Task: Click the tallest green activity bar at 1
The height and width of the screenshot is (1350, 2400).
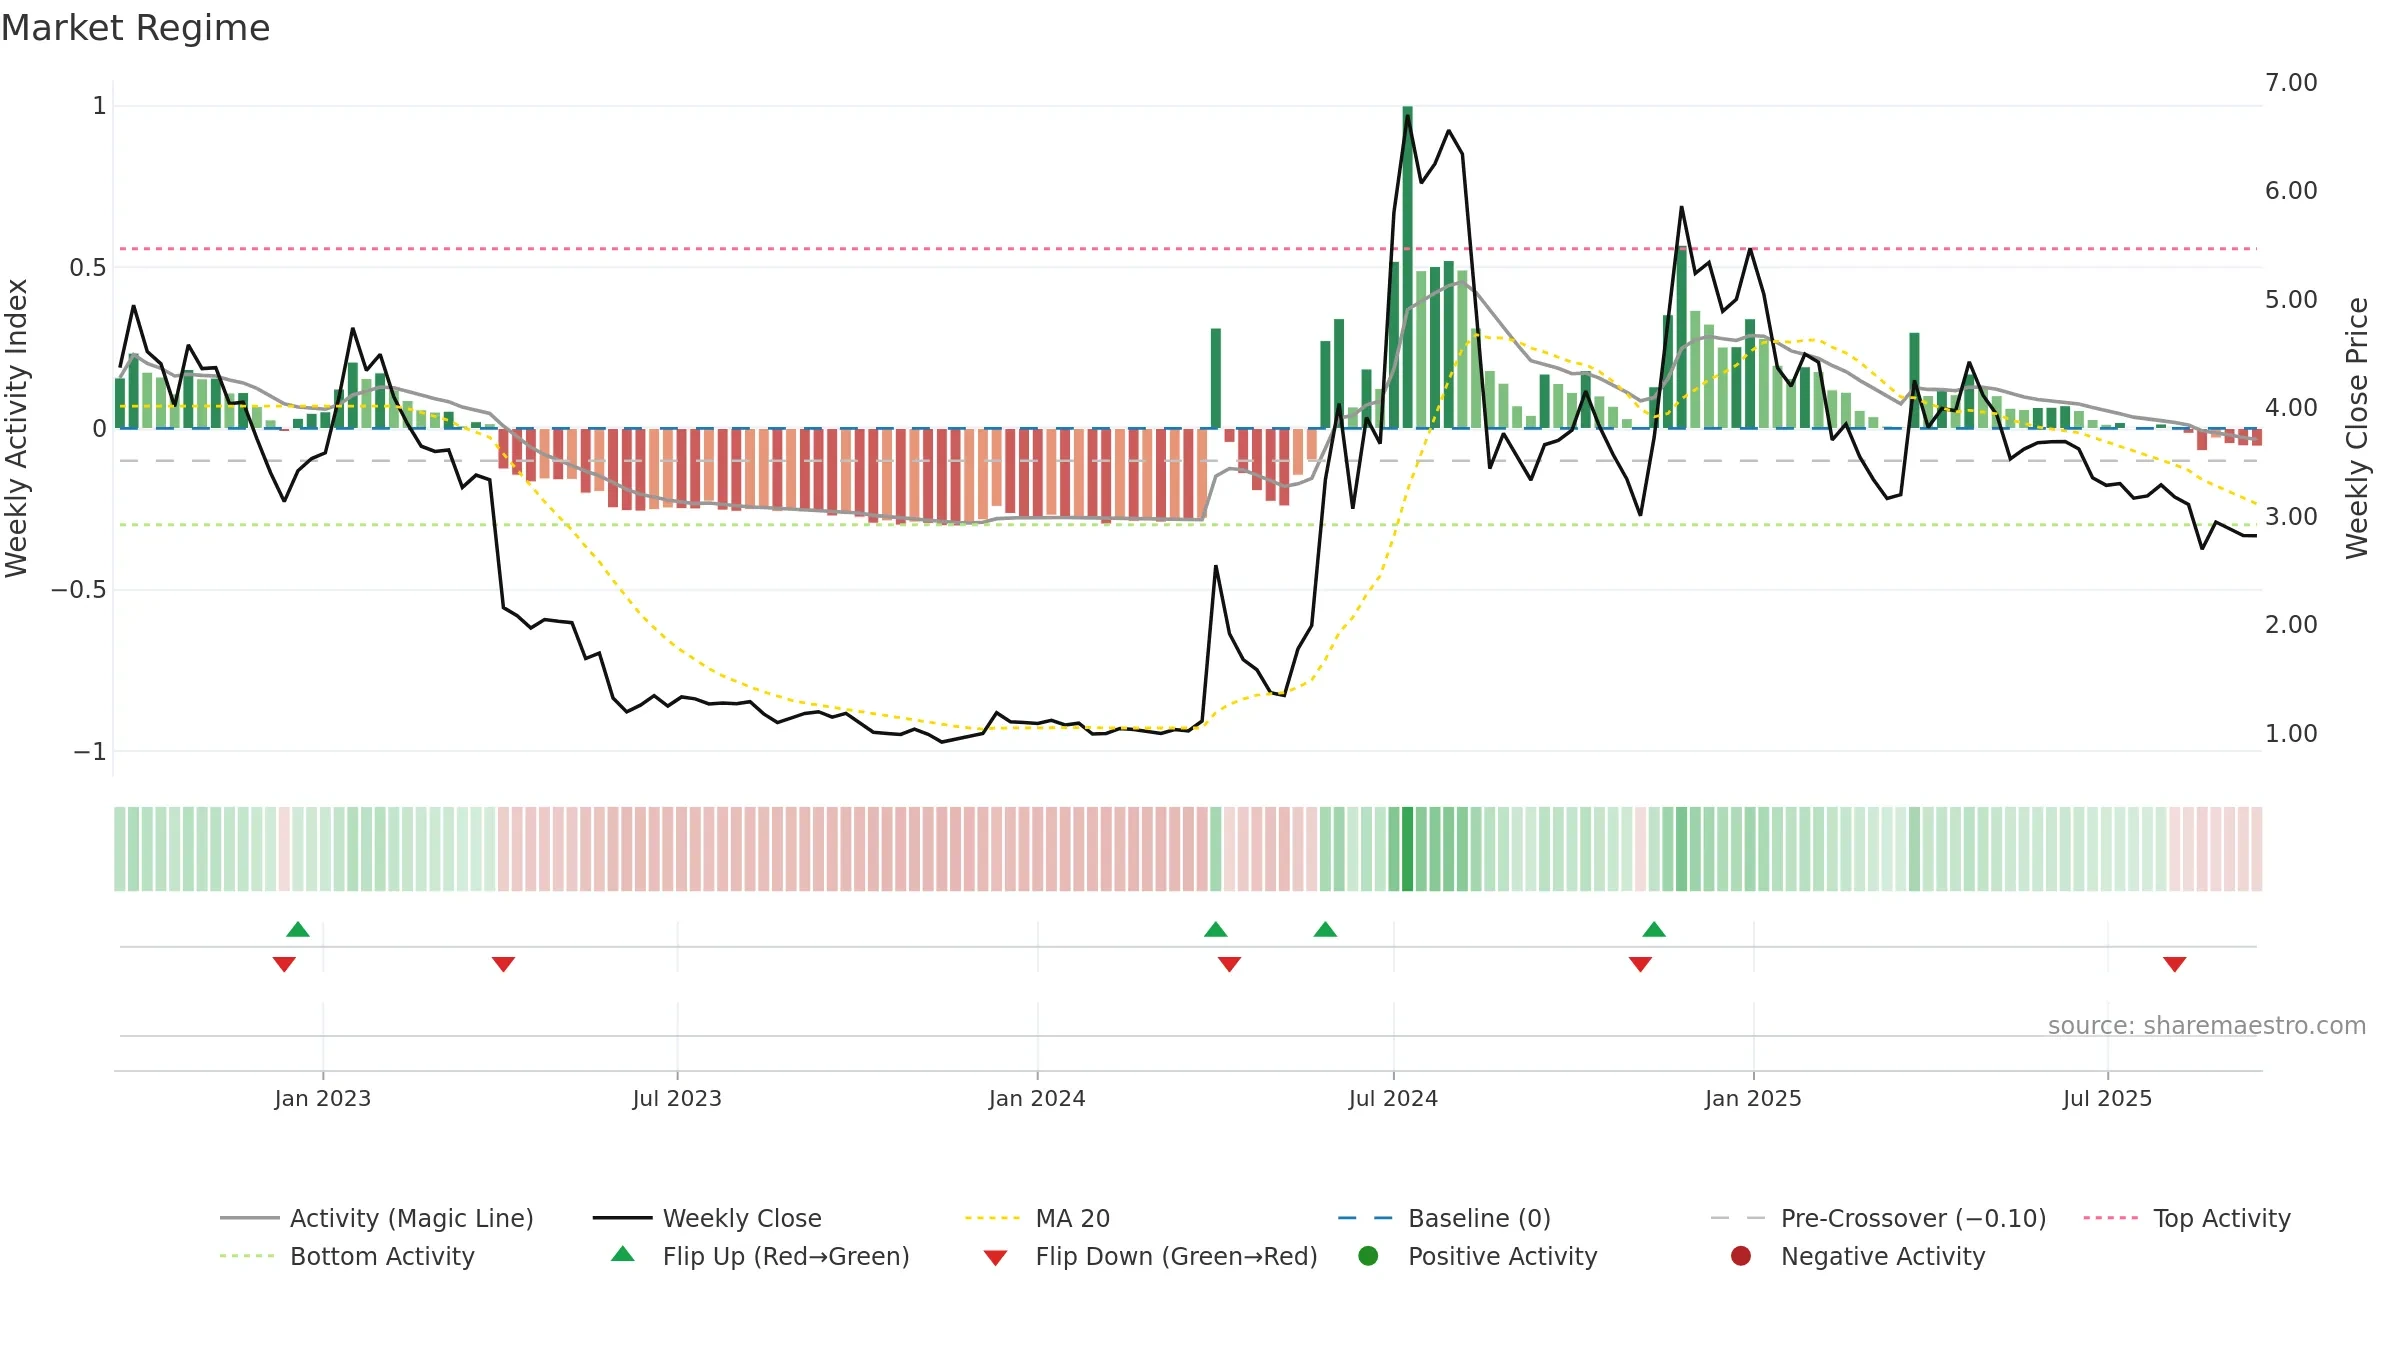Action: [1407, 267]
